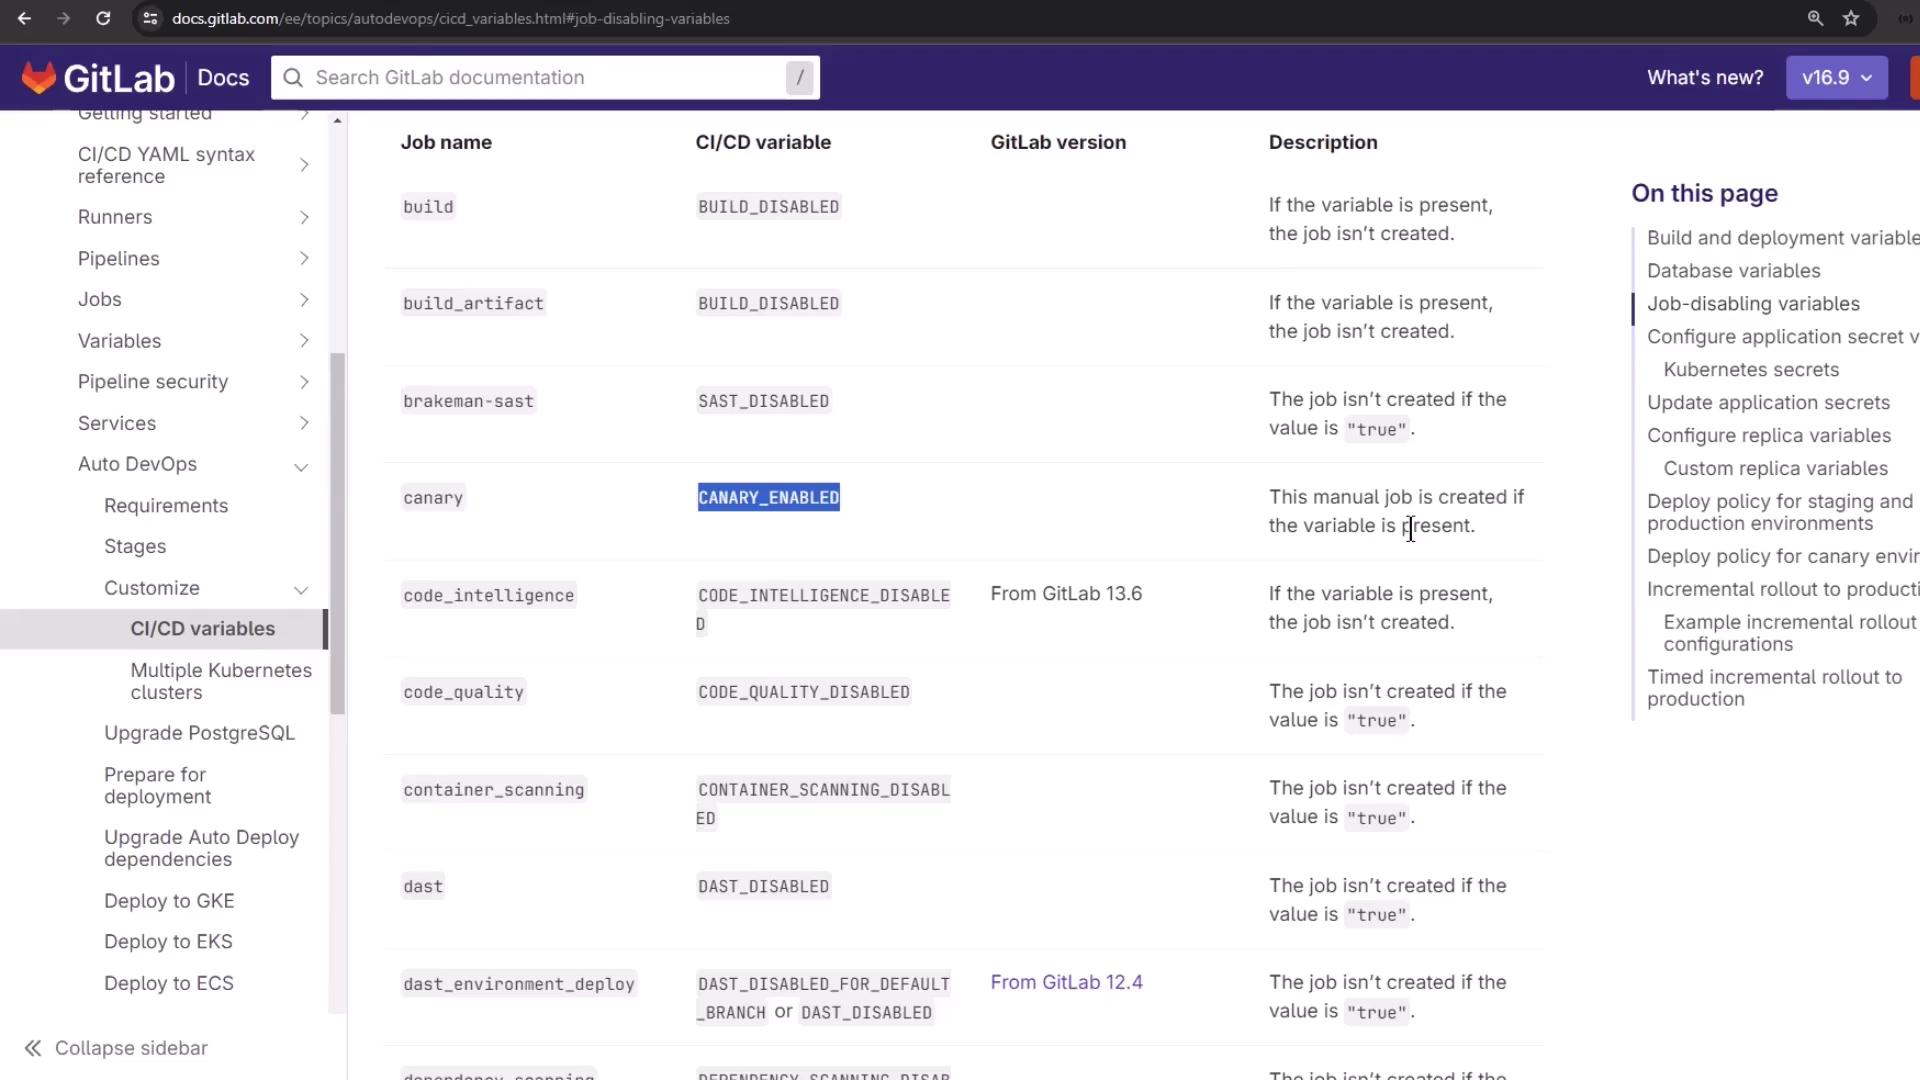This screenshot has width=1920, height=1080.
Task: Focus the Search GitLab documentation field
Action: [540, 78]
